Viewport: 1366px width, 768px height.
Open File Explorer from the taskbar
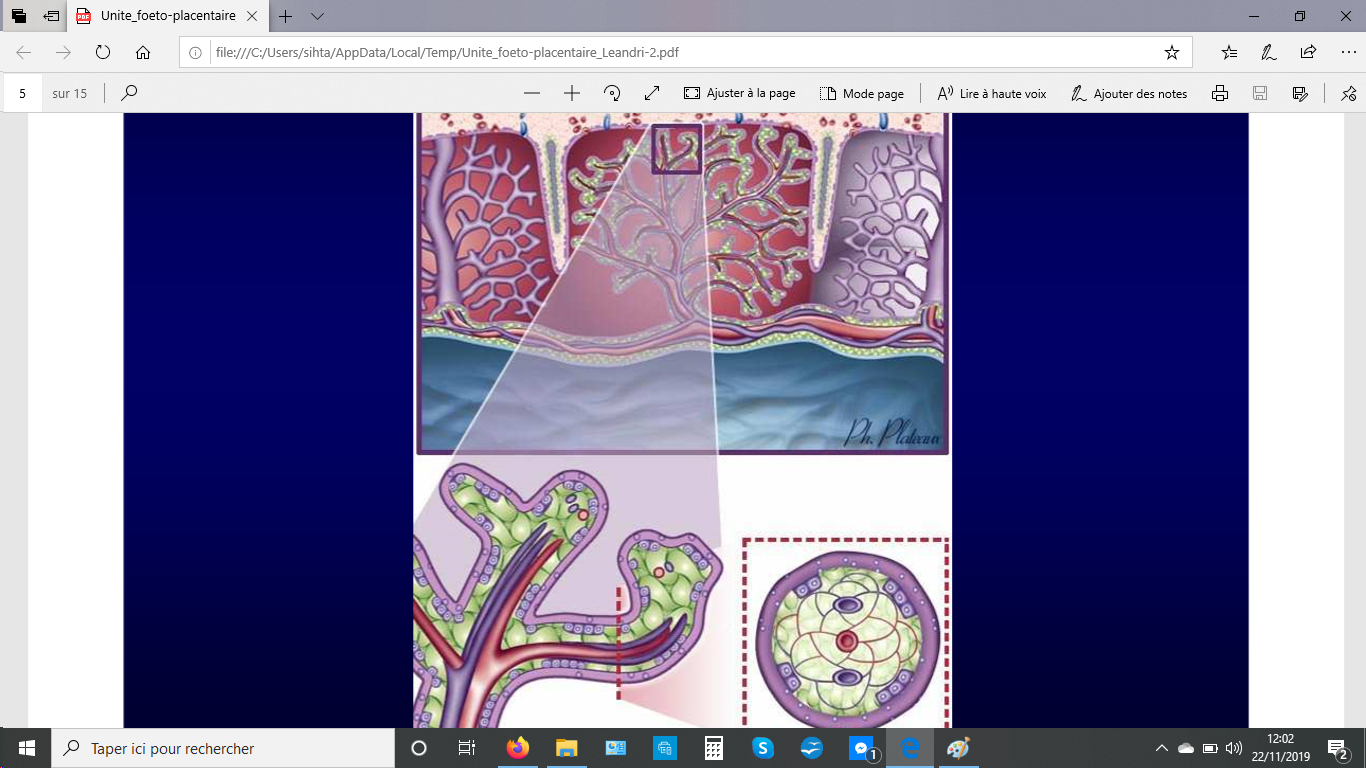[567, 748]
